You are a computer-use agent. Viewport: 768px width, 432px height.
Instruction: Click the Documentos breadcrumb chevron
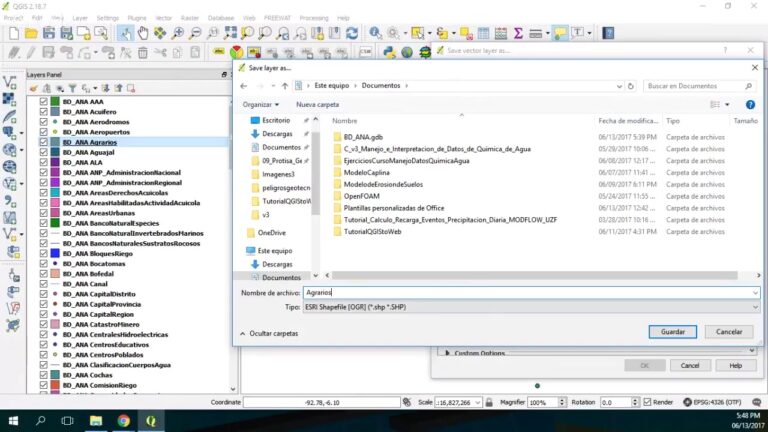407,86
